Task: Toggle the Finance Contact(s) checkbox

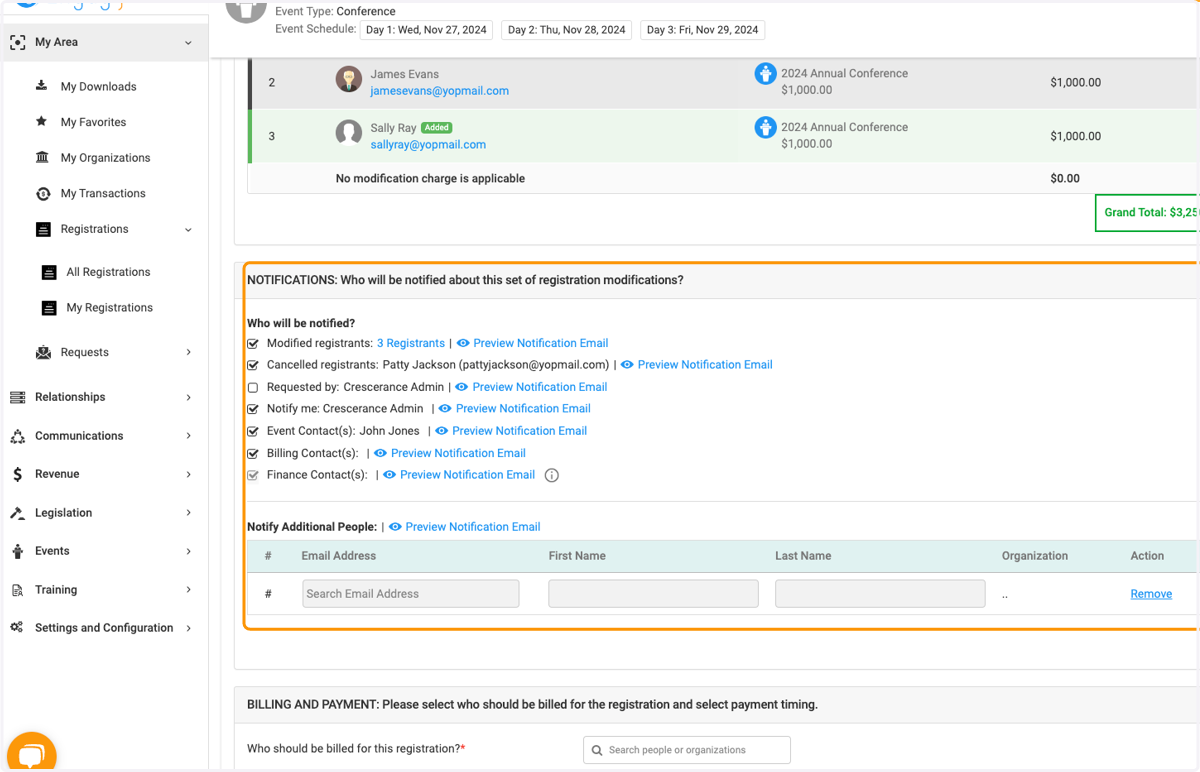Action: [253, 476]
